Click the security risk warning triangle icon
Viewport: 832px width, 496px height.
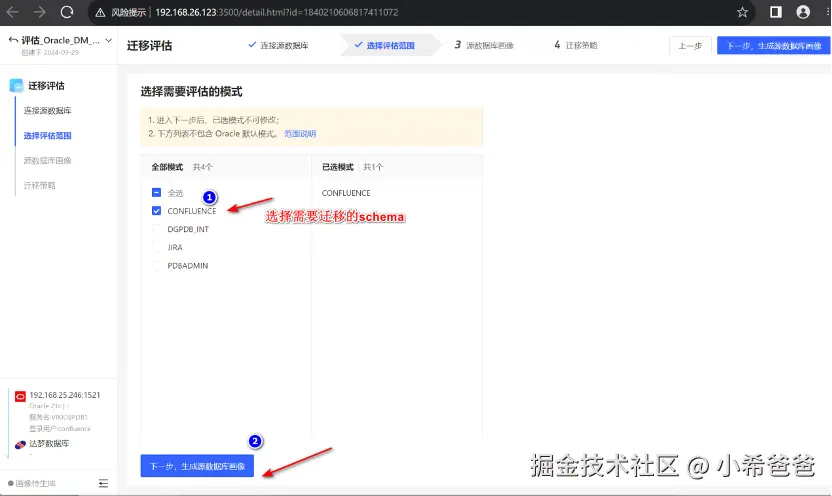tap(100, 12)
